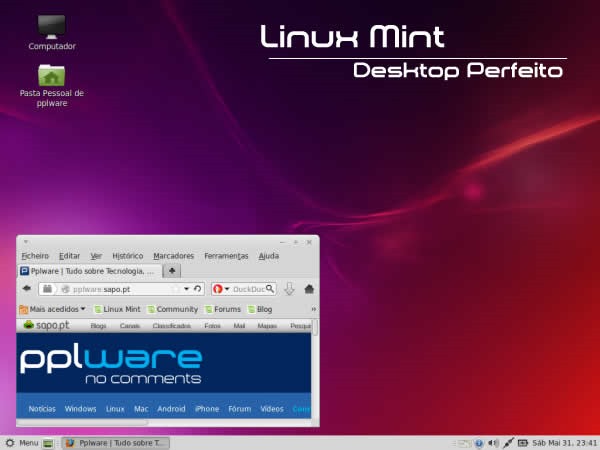The width and height of the screenshot is (600, 450).
Task: Click the browser horizontal scrollbar
Action: (82, 422)
